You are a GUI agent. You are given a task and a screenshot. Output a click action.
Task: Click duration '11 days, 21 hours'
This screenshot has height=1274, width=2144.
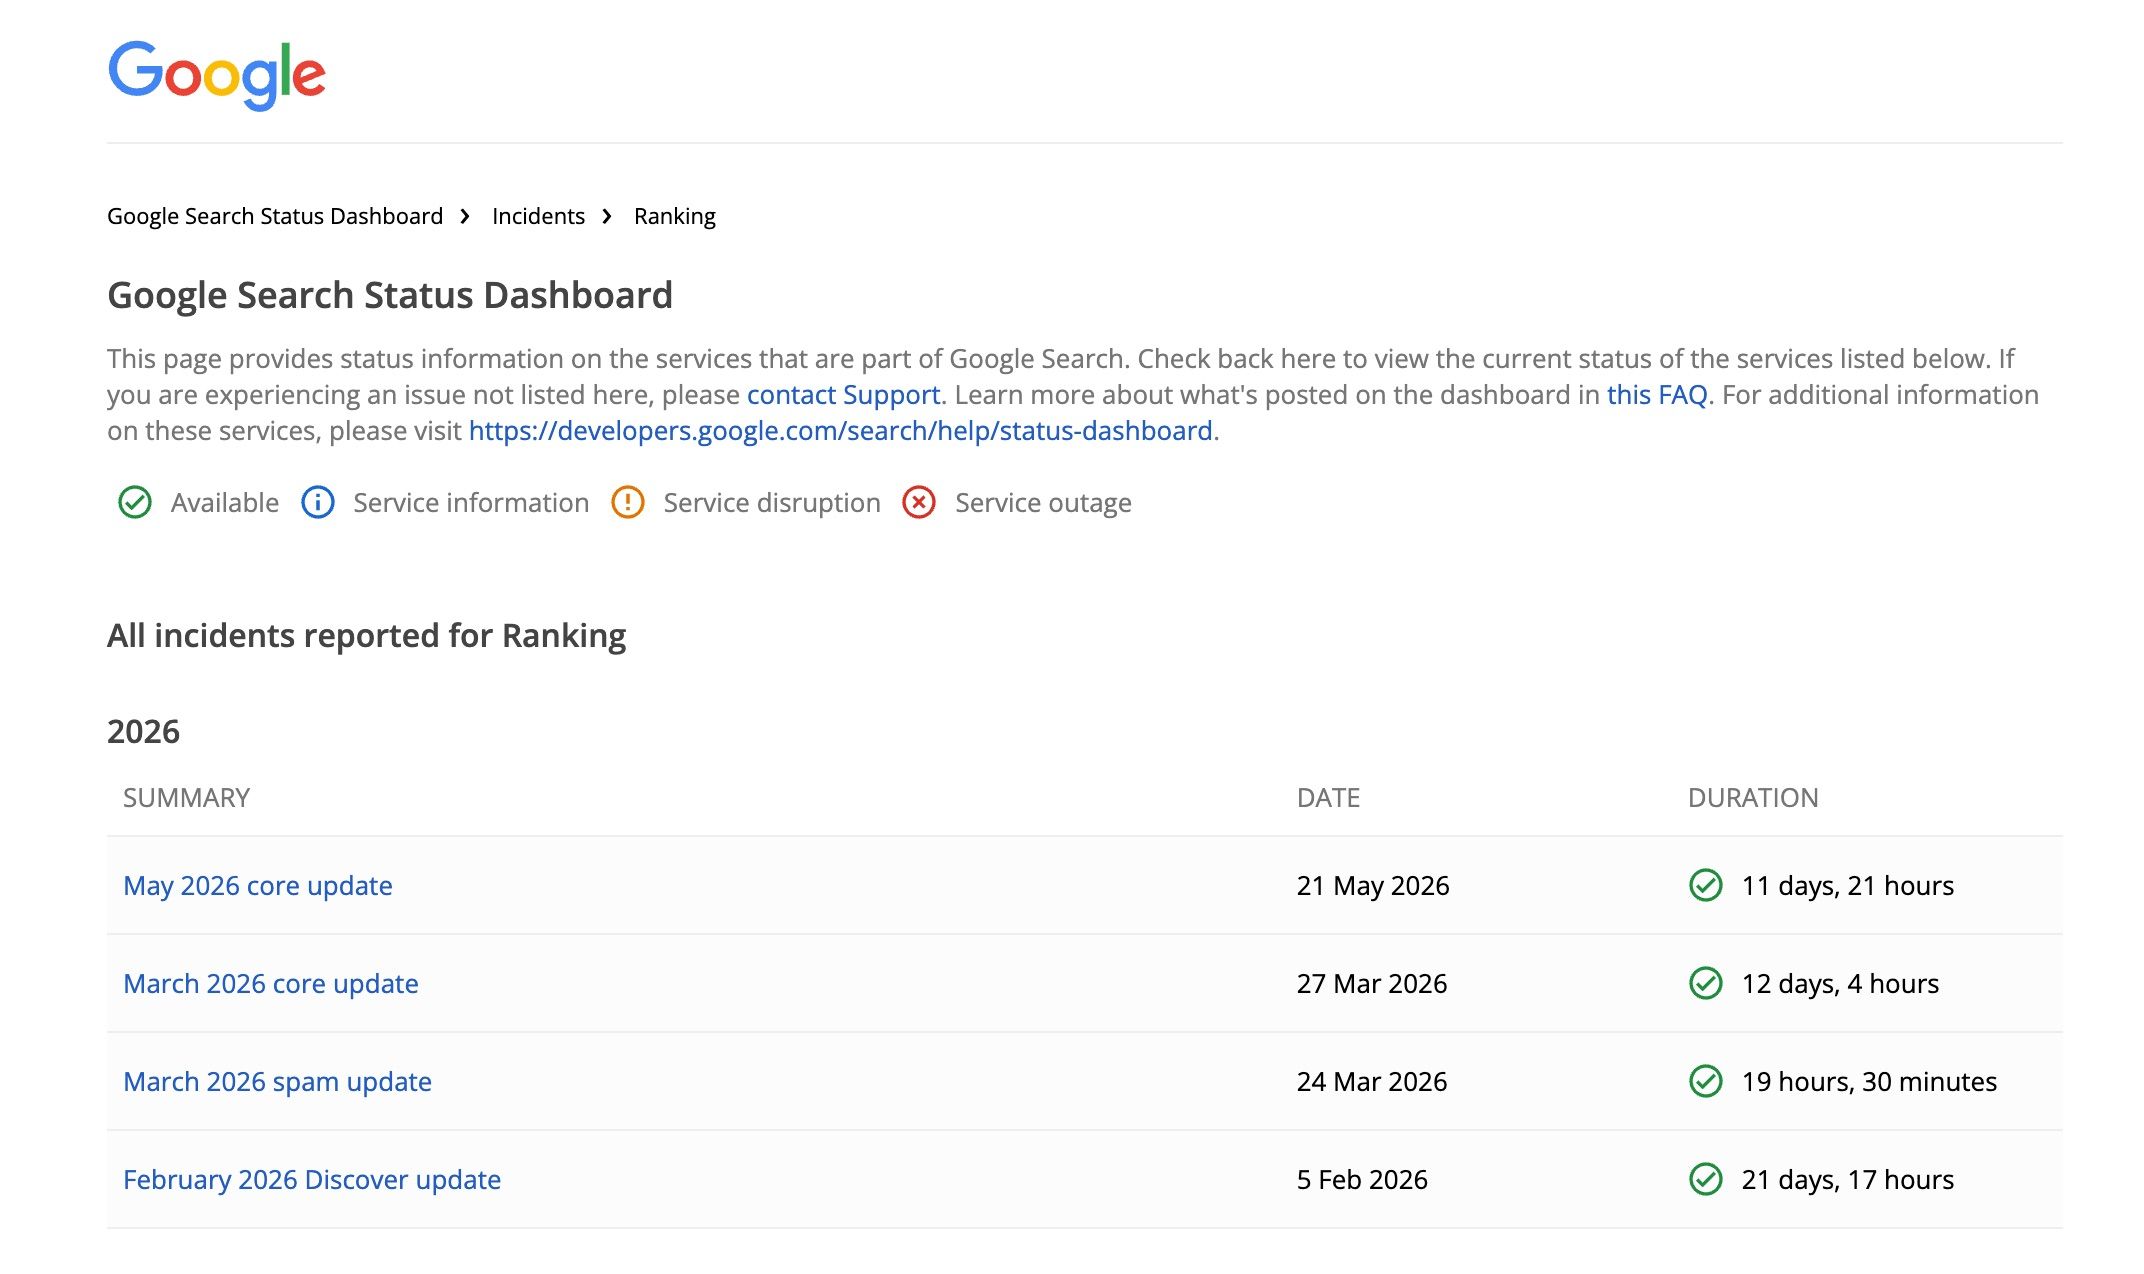pyautogui.click(x=1848, y=885)
